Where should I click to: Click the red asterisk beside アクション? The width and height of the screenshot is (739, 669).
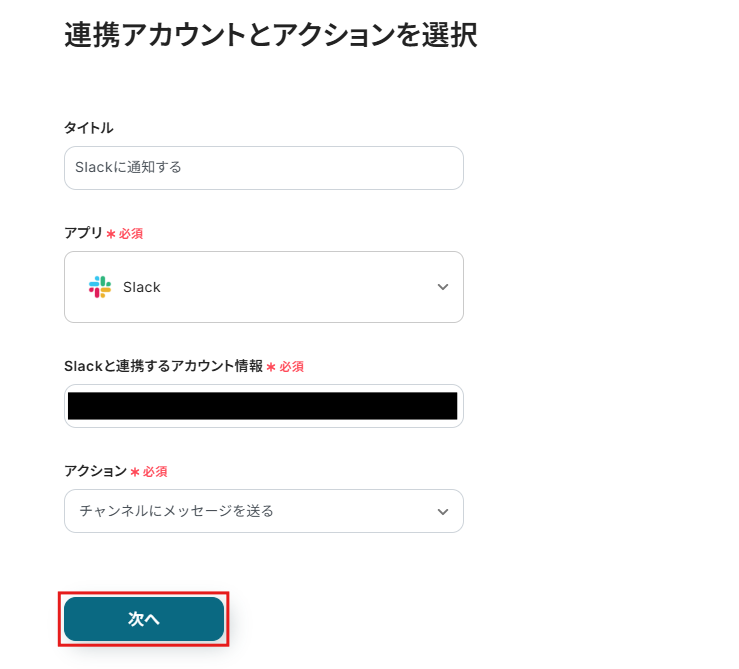135,472
